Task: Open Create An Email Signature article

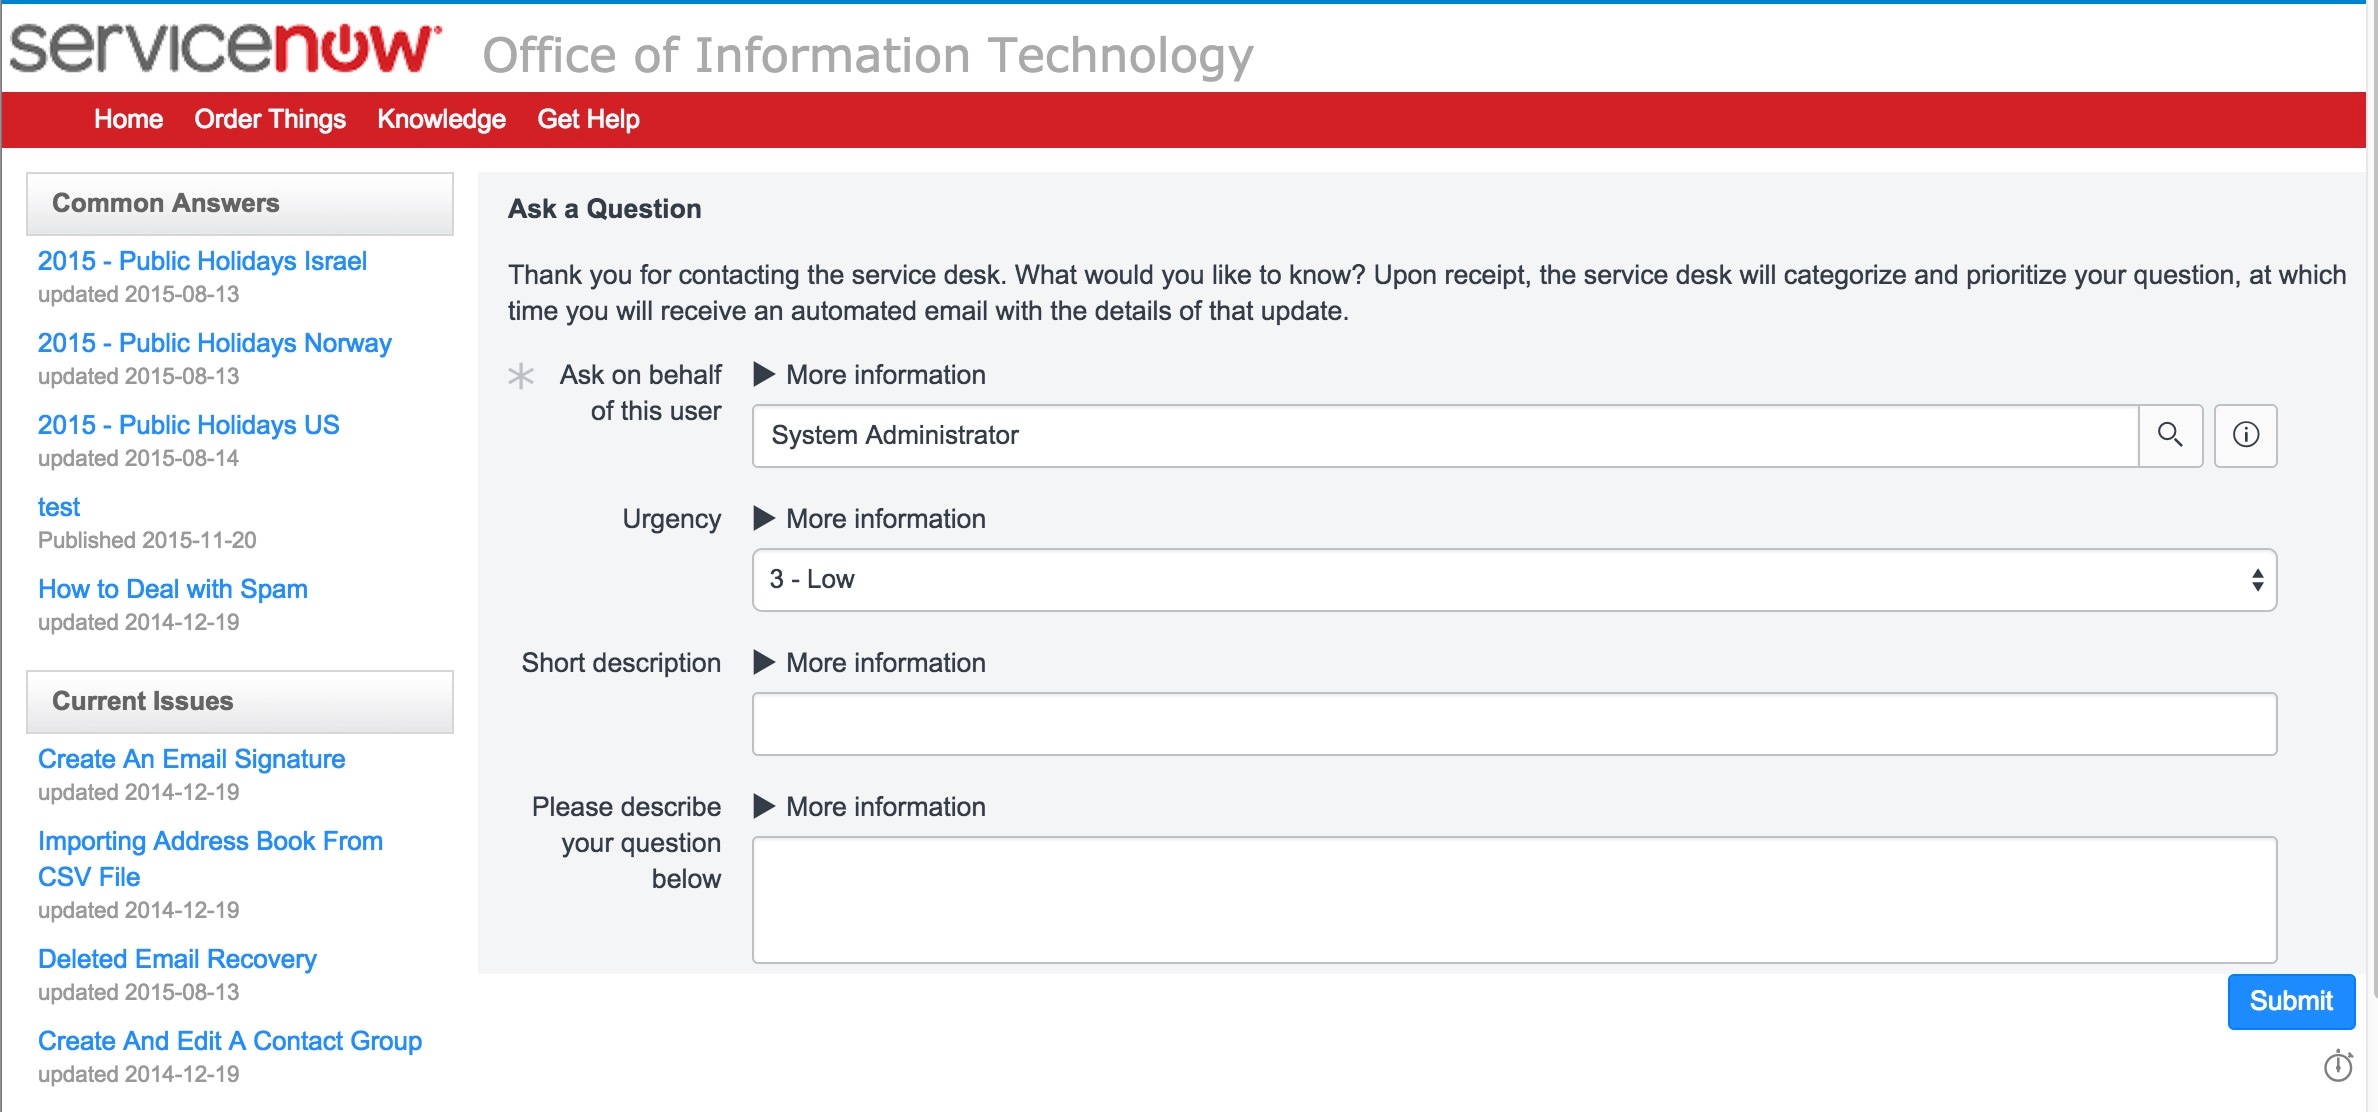Action: 191,759
